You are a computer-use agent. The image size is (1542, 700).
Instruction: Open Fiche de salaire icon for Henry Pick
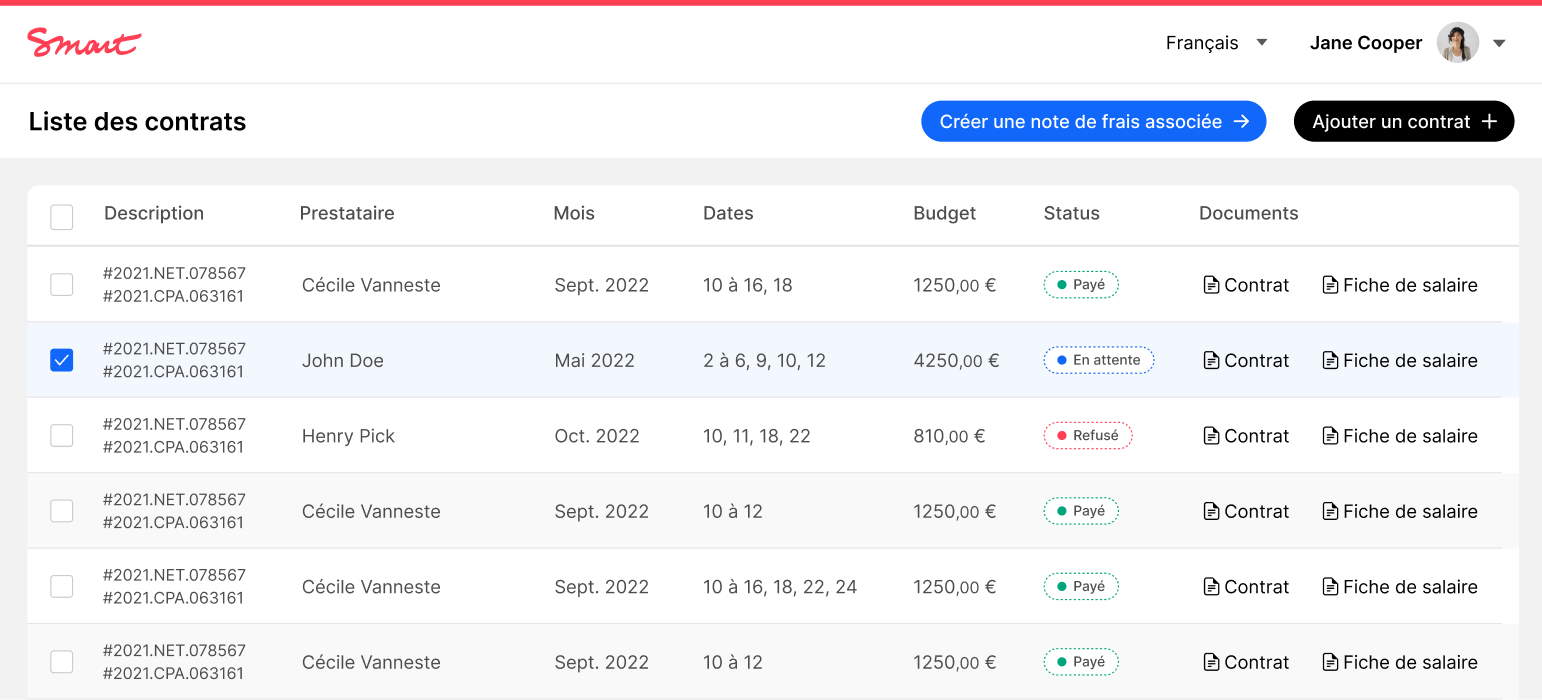coord(1330,436)
